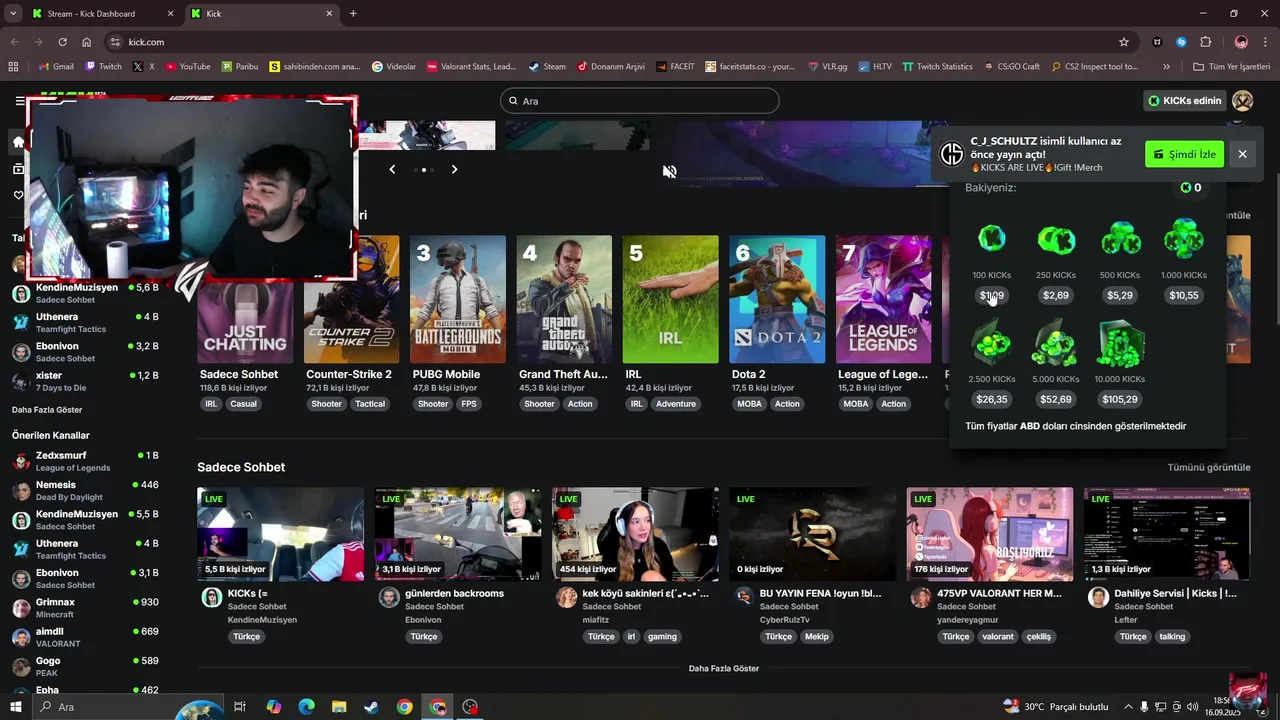Reload the kick.com page
The height and width of the screenshot is (720, 1280).
62,42
